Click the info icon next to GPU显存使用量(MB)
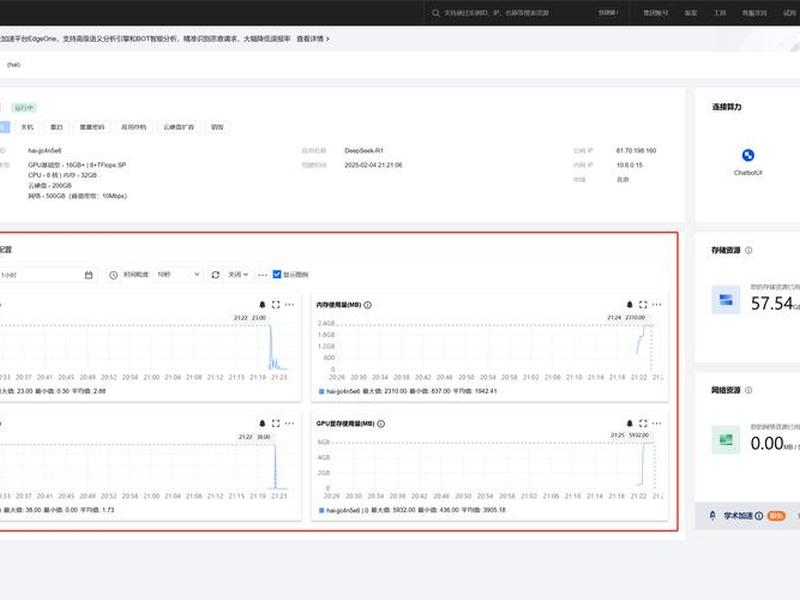The height and width of the screenshot is (600, 800). pyautogui.click(x=381, y=423)
